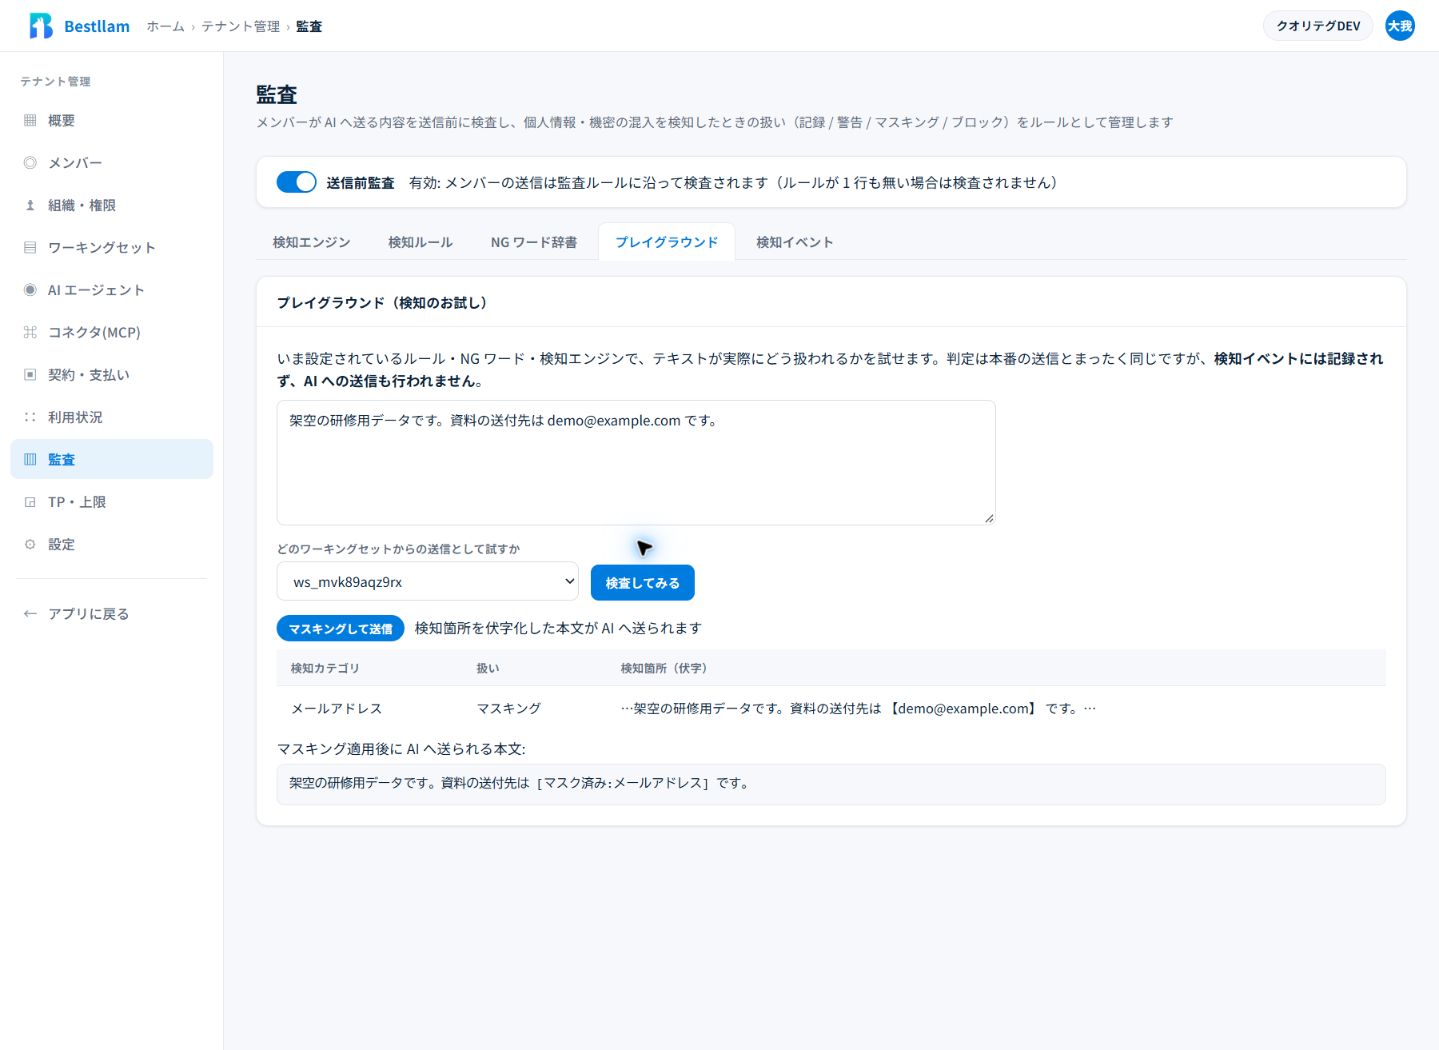This screenshot has height=1050, width=1439.
Task: Click the 設定 gear icon
Action: click(30, 545)
